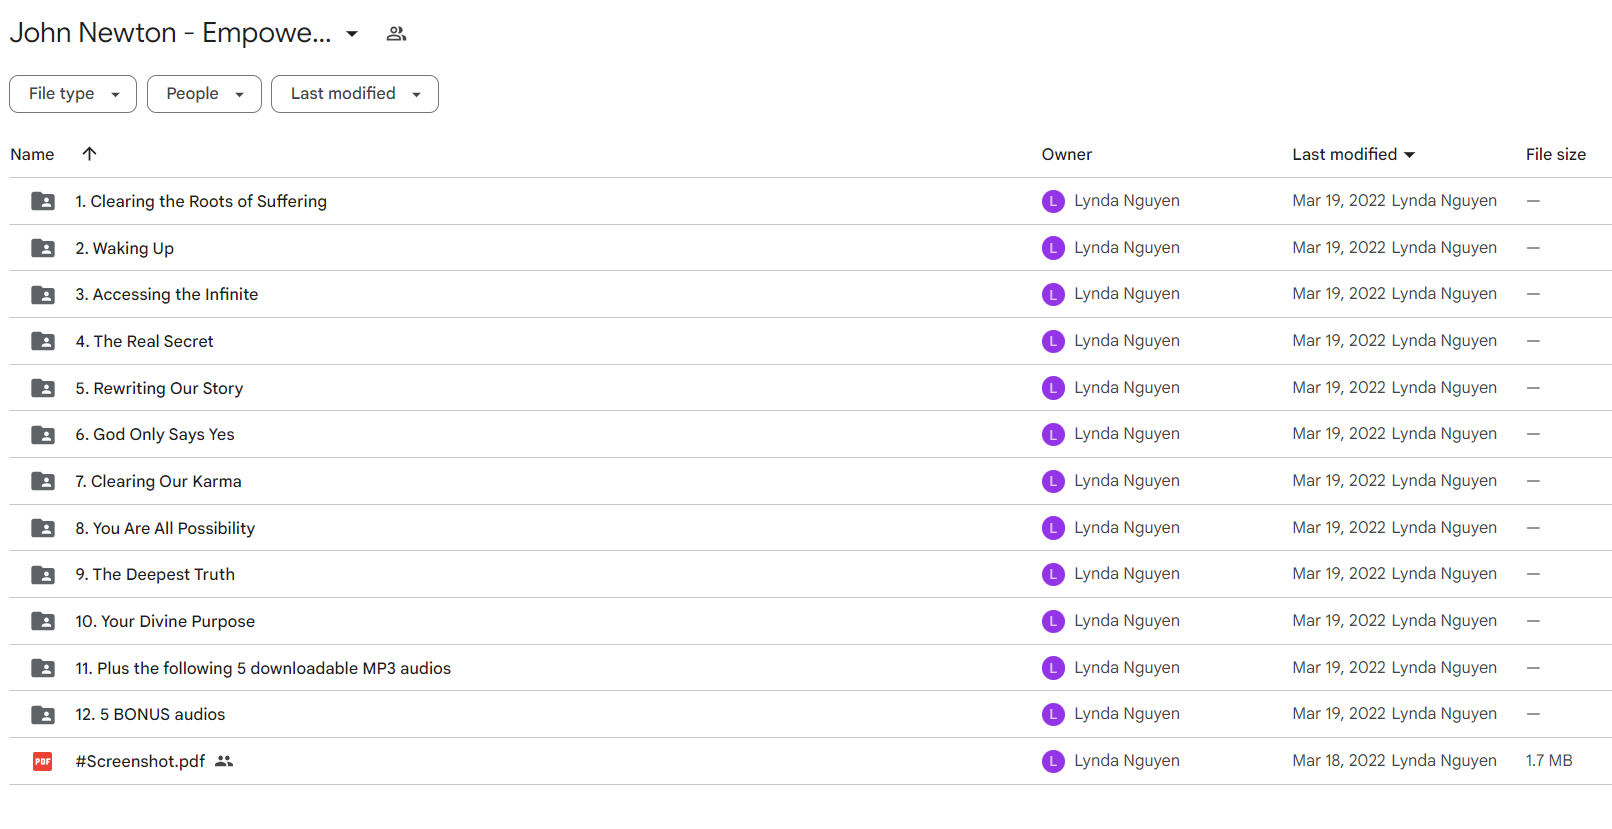The width and height of the screenshot is (1612, 829).
Task: Reverse sort with the Name column arrow
Action: tap(89, 153)
